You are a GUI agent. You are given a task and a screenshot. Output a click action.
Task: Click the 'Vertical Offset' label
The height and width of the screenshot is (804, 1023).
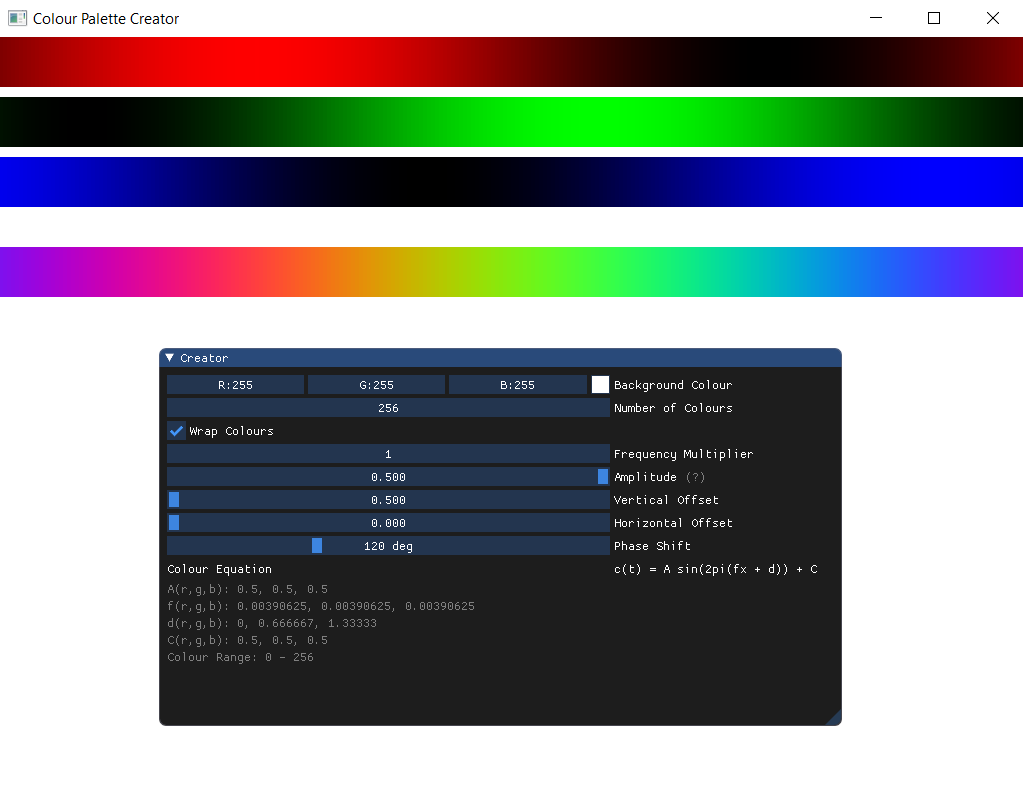[x=666, y=500]
